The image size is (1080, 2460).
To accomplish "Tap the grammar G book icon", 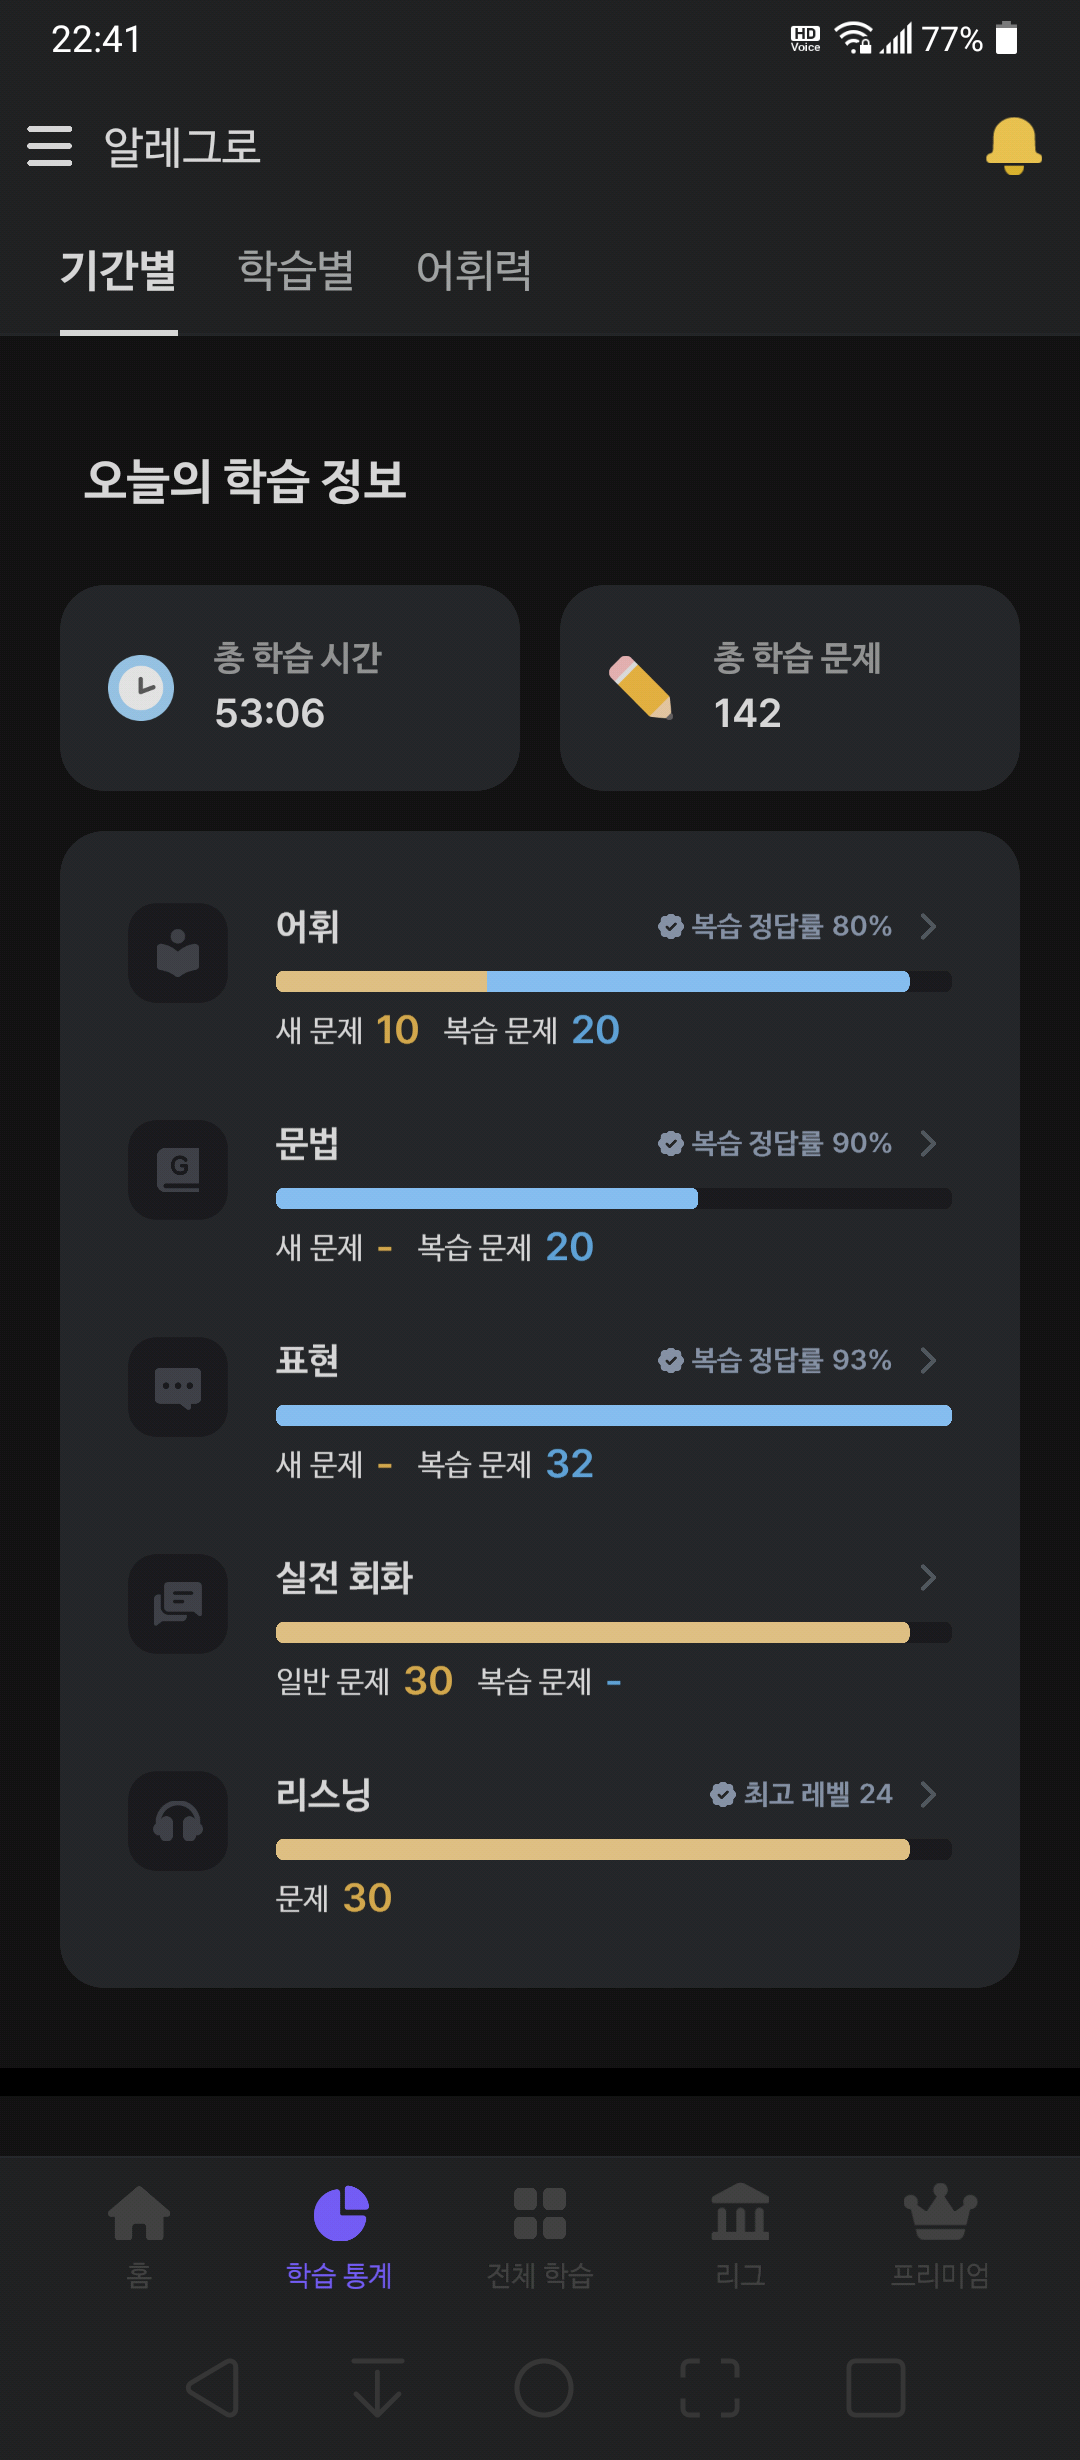I will (178, 1170).
